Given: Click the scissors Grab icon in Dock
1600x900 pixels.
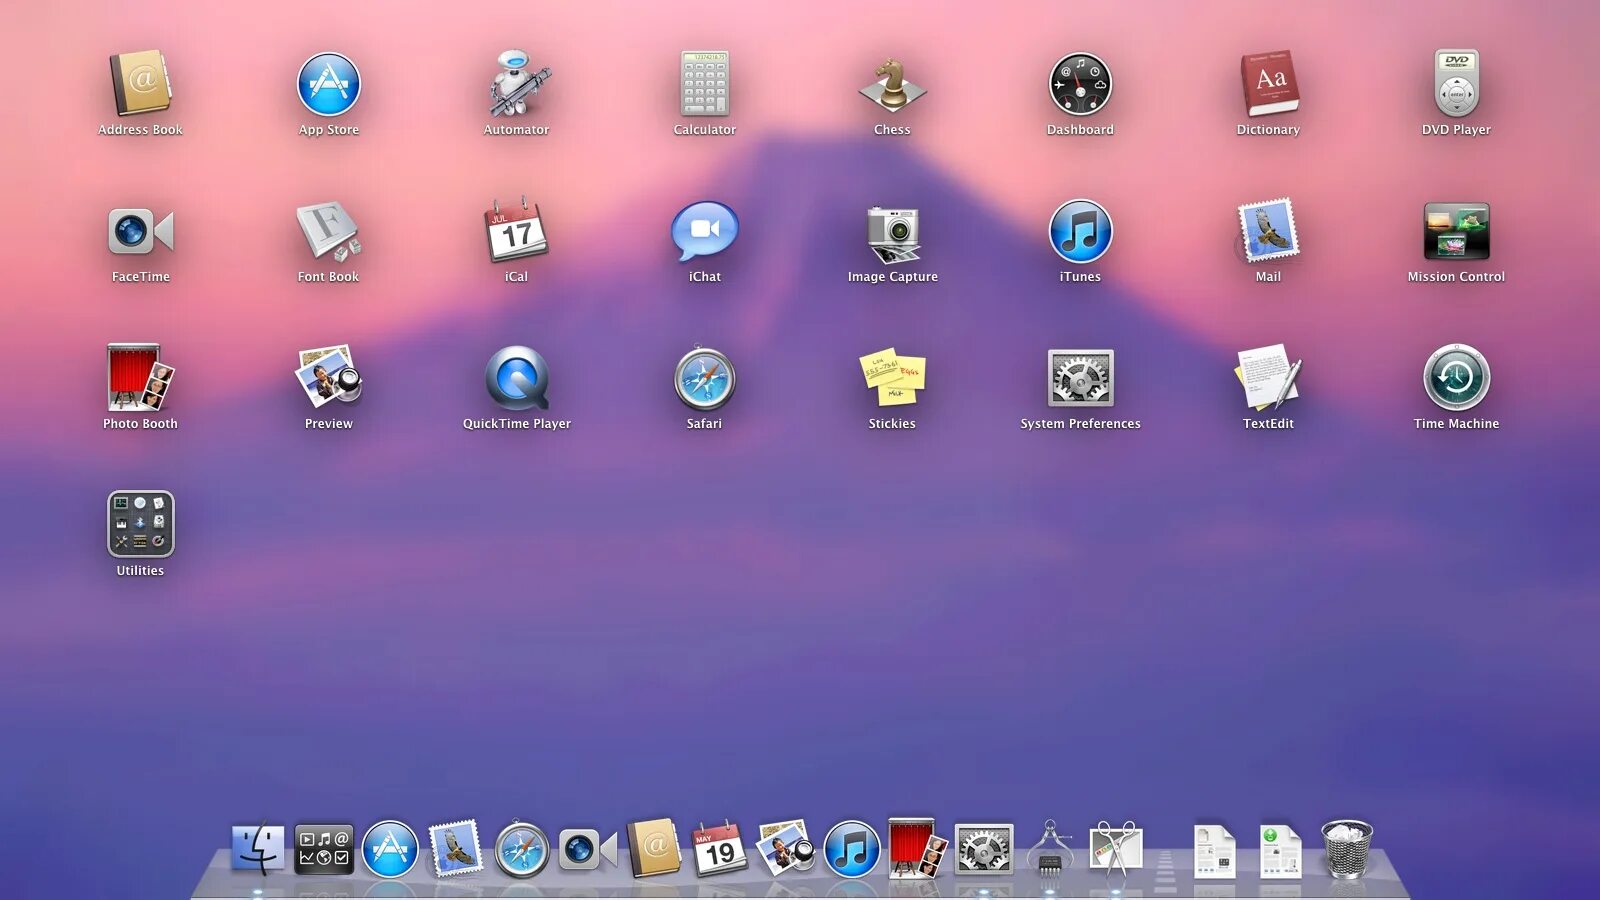Looking at the screenshot, I should 1116,849.
